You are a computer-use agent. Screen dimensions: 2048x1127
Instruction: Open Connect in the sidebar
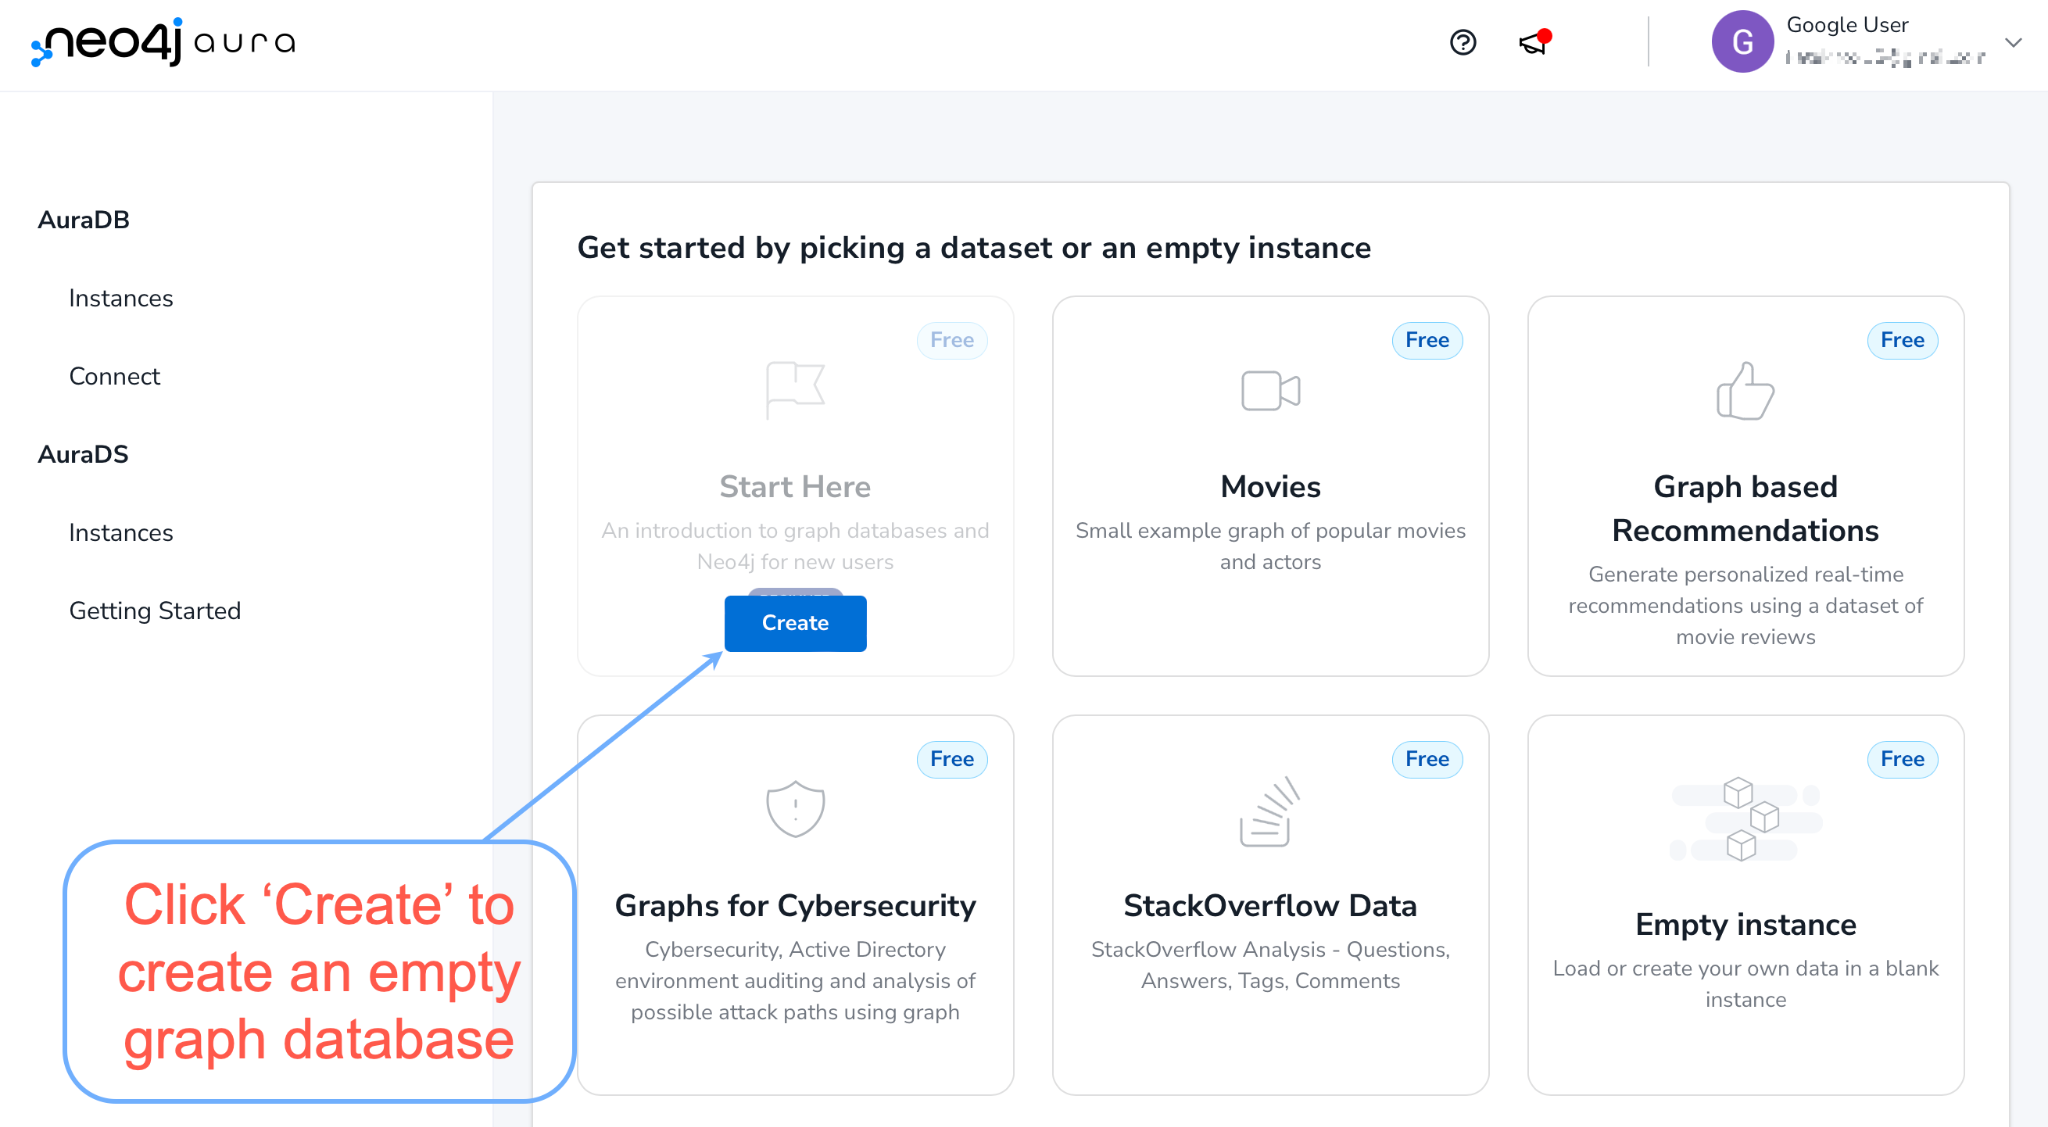[x=114, y=376]
